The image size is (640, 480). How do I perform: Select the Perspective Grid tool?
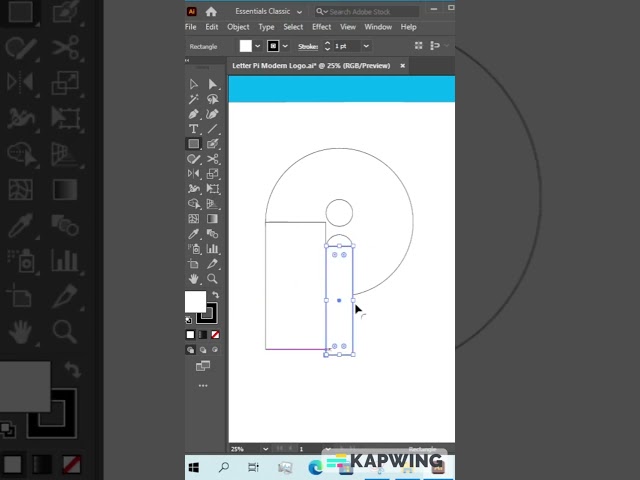(212, 203)
